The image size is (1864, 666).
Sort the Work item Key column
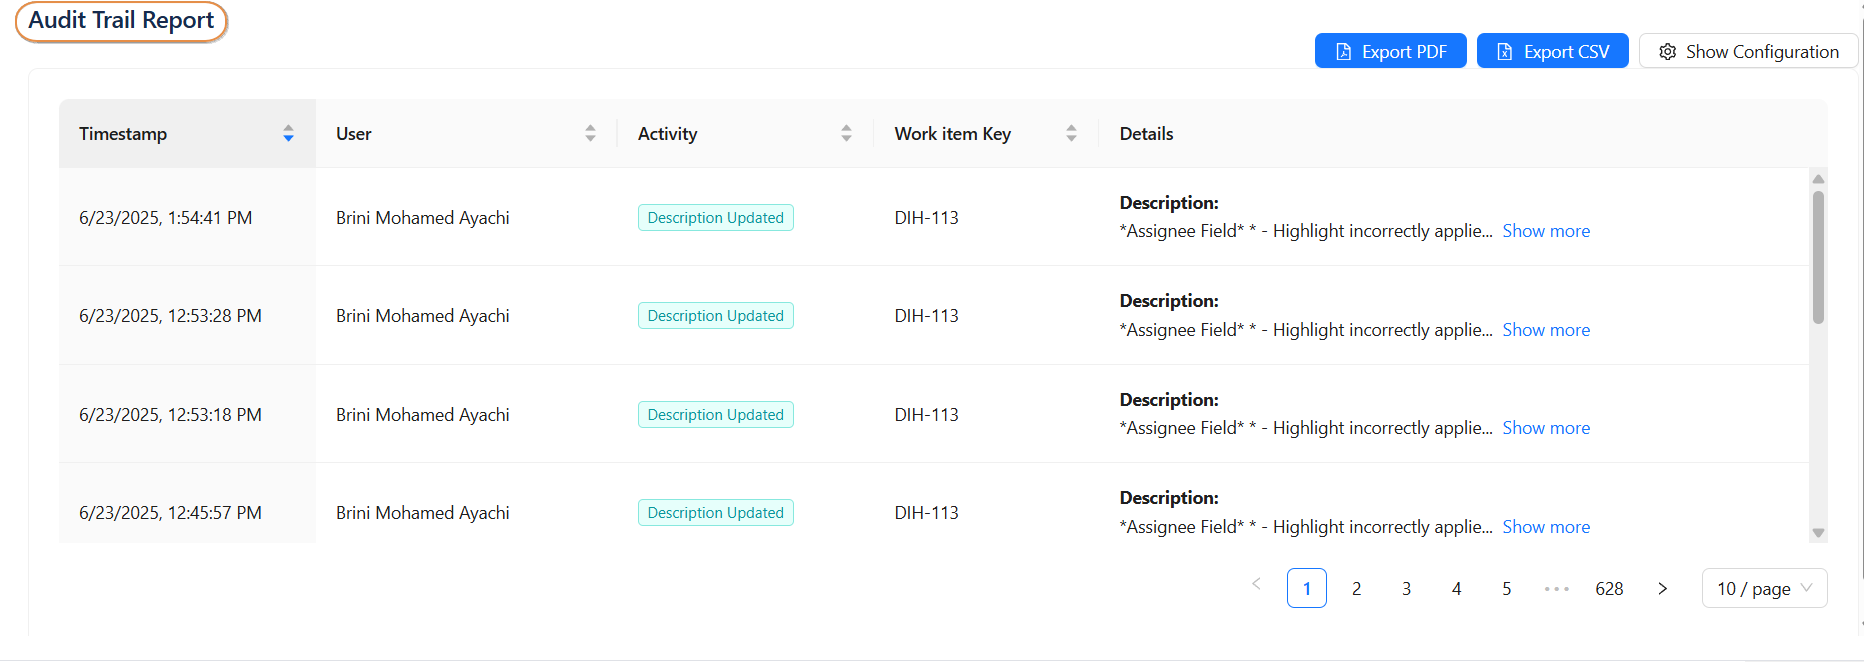pos(1071,133)
